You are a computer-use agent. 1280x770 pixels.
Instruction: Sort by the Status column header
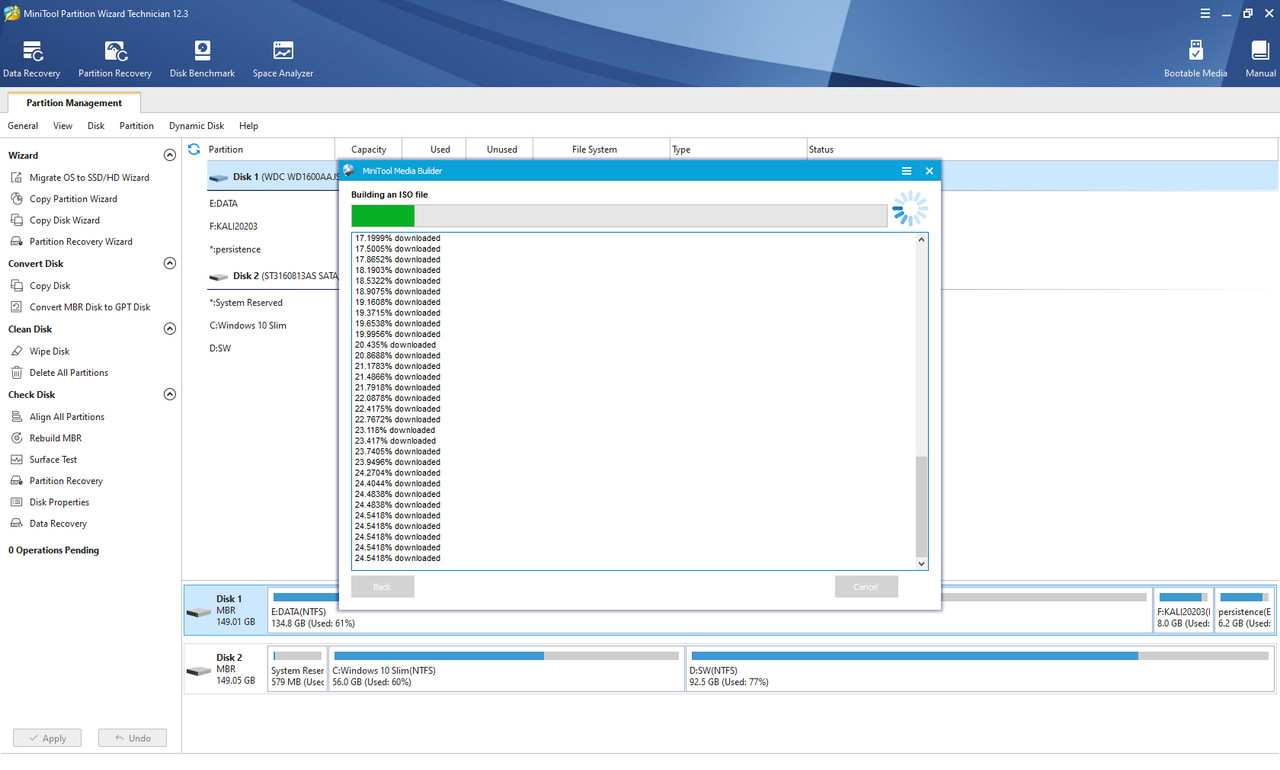pyautogui.click(x=1040, y=149)
